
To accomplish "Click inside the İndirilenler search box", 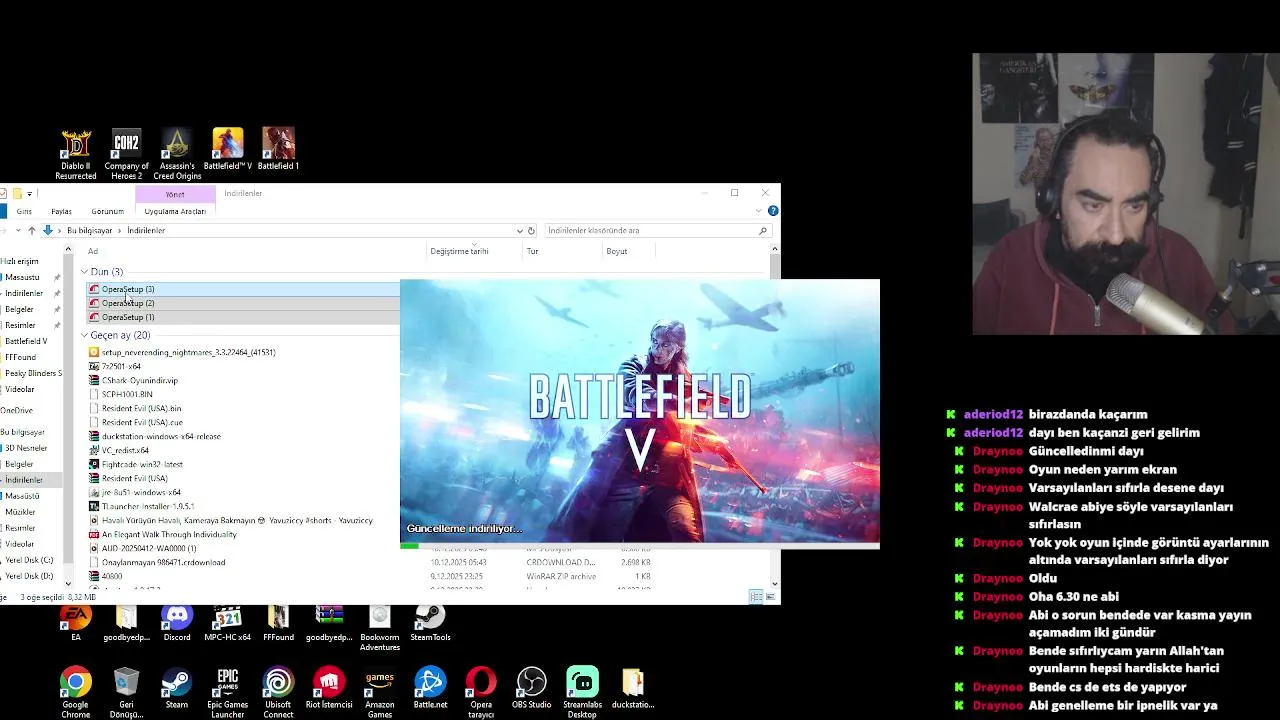I will pyautogui.click(x=657, y=230).
